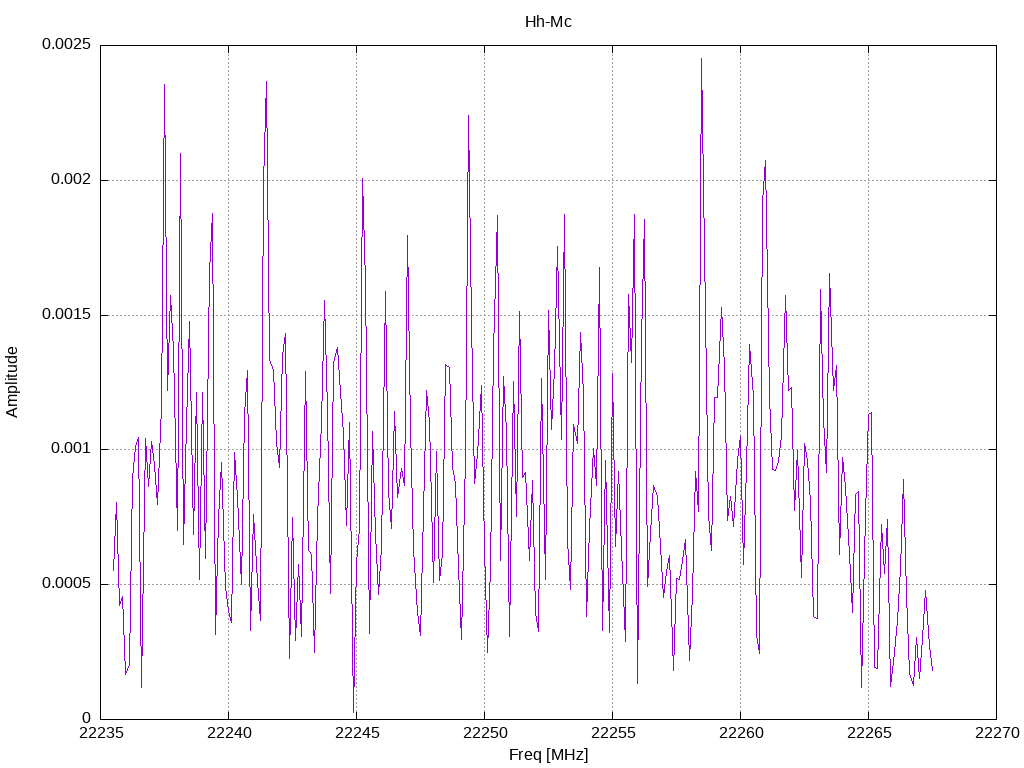
Task: Click y-axis tick value 0.0005
Action: pos(66,583)
